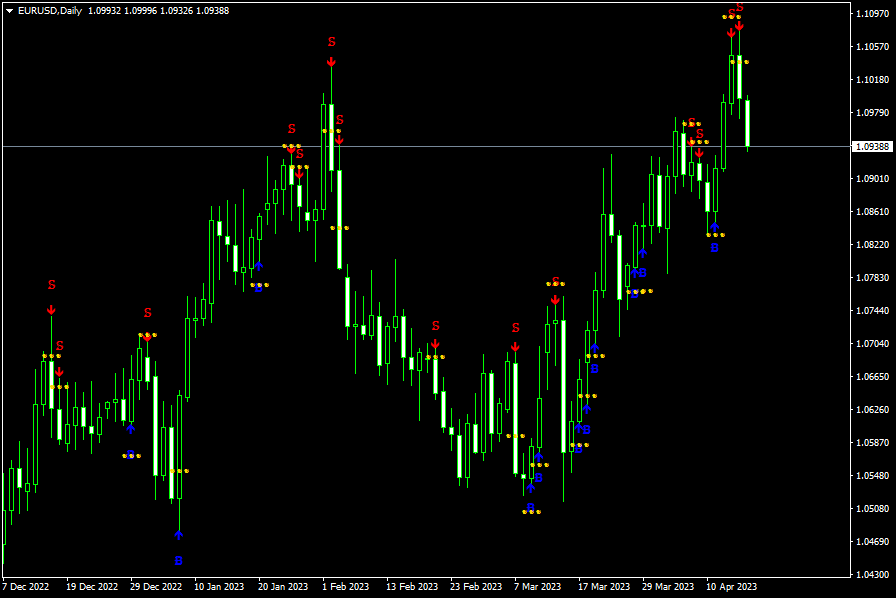
Task: Click the 13 Feb 2023 date label
Action: [x=412, y=587]
